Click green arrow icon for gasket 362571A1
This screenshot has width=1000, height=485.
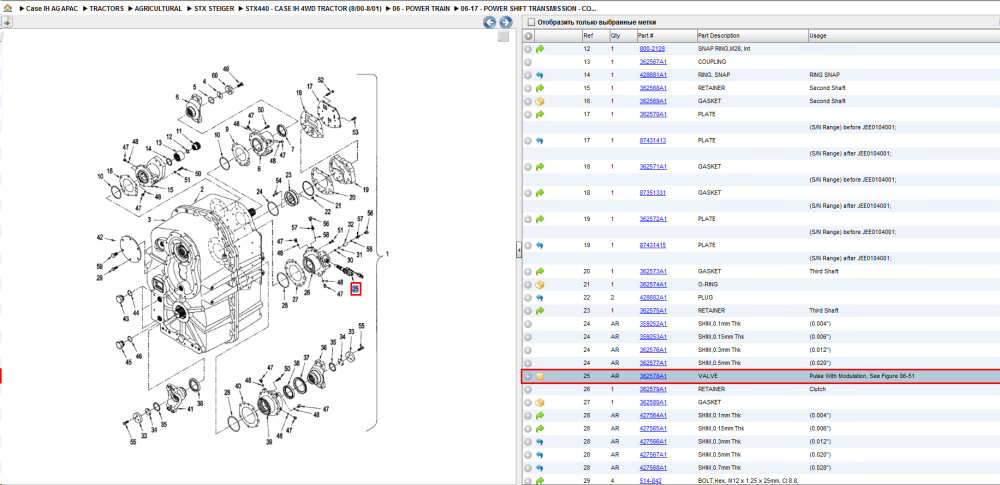(x=540, y=167)
